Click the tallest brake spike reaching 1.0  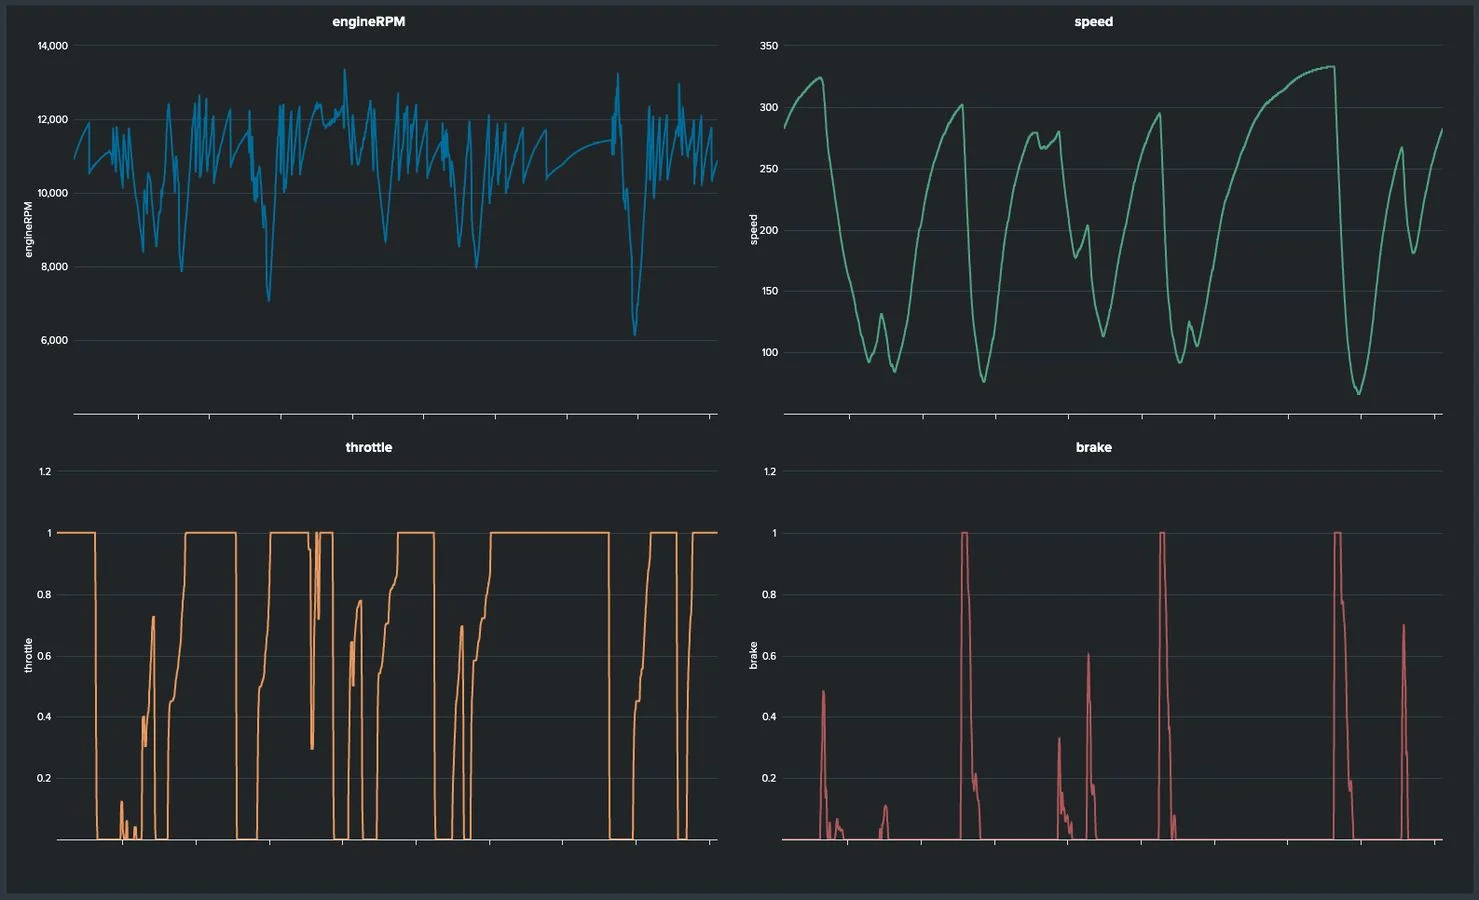pyautogui.click(x=1161, y=533)
